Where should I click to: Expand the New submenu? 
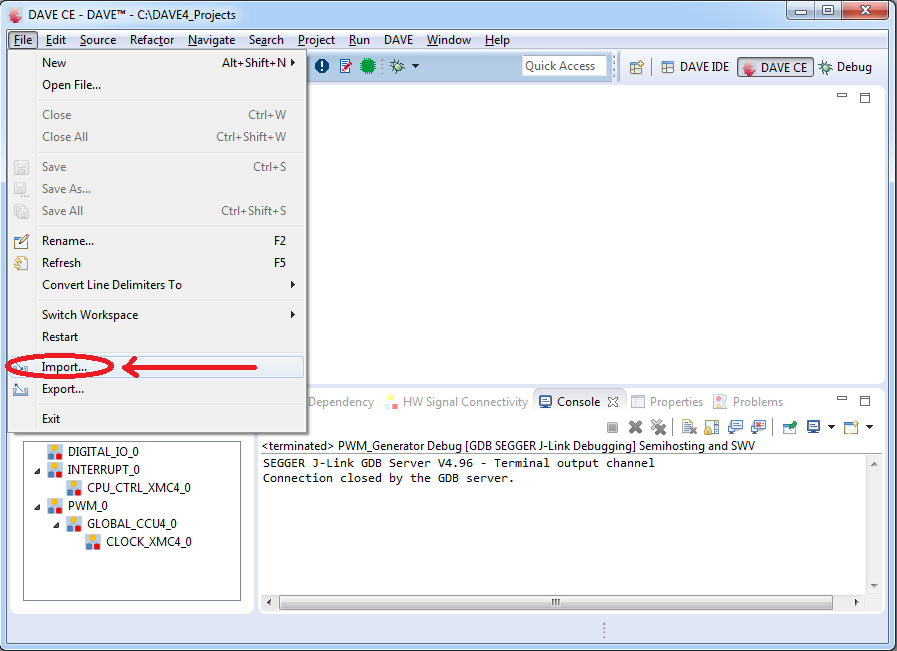pyautogui.click(x=157, y=63)
